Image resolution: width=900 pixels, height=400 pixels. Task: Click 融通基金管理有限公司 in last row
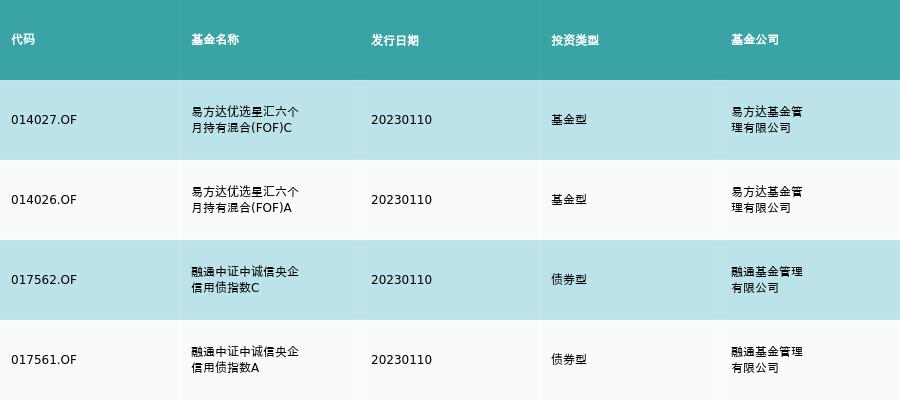click(x=767, y=360)
